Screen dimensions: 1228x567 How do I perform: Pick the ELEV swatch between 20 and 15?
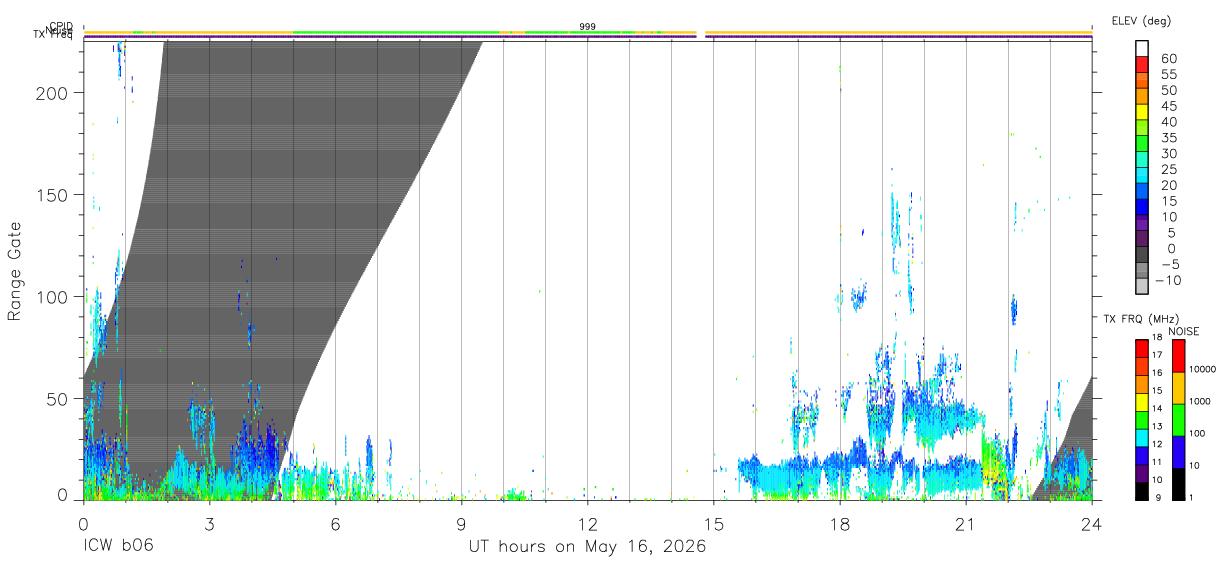pyautogui.click(x=1142, y=193)
